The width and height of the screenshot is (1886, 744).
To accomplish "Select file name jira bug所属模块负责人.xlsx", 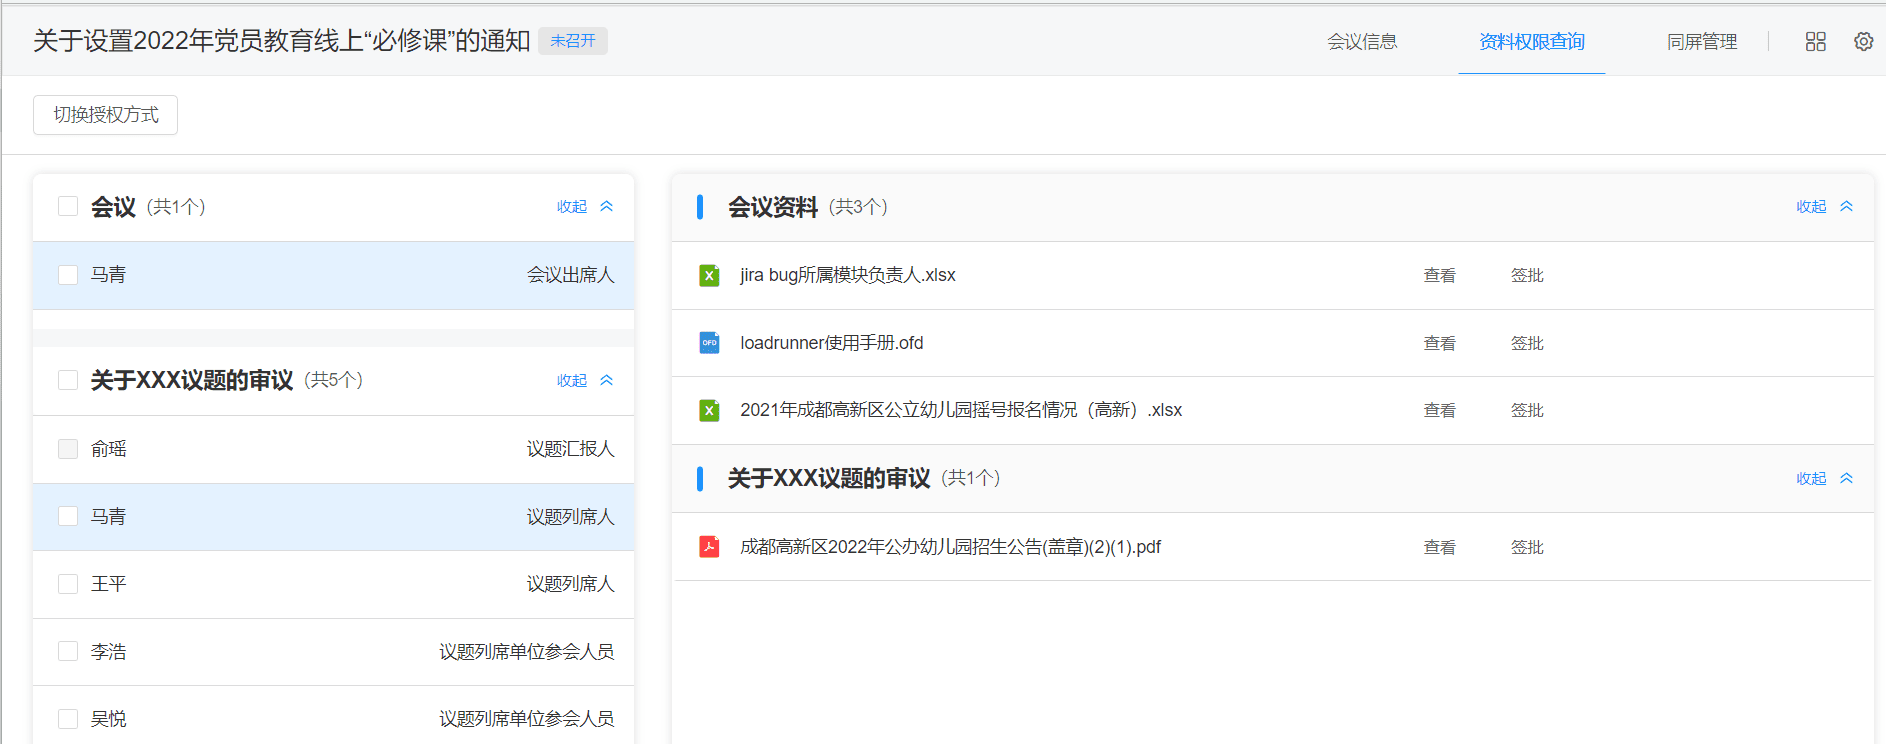I will (x=848, y=275).
